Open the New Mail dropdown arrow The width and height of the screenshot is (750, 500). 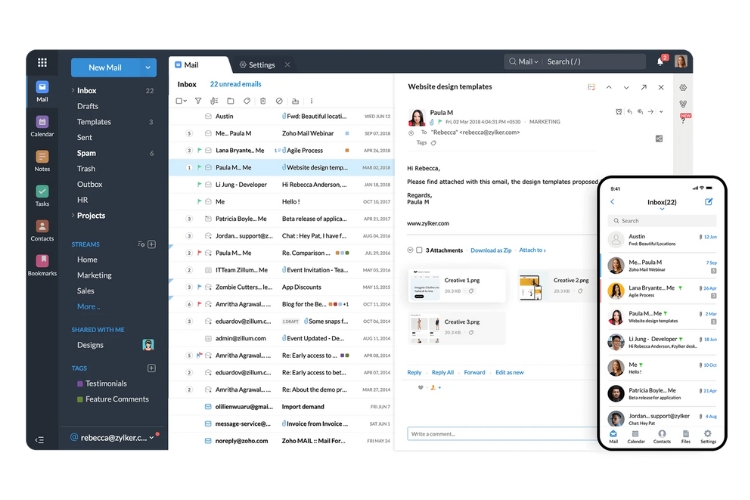click(148, 67)
